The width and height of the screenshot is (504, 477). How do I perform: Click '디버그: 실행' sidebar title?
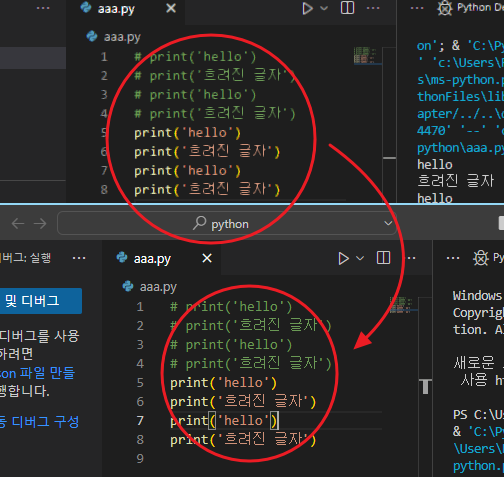[x=26, y=258]
